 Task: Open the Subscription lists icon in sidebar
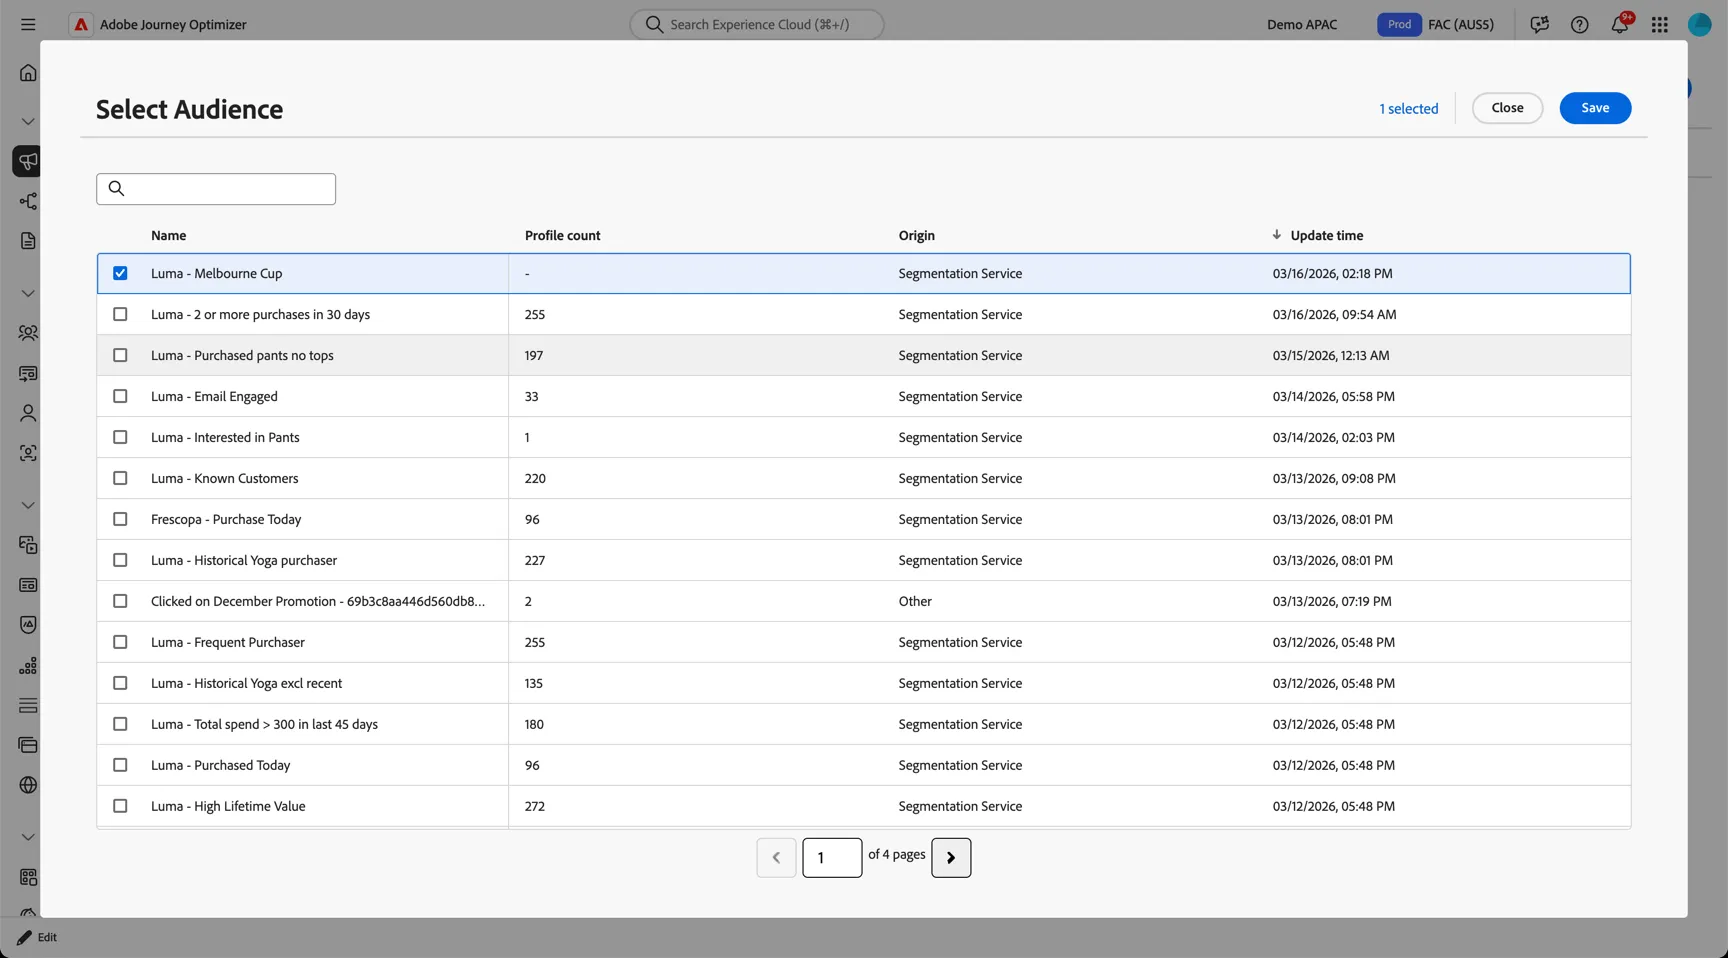28,373
